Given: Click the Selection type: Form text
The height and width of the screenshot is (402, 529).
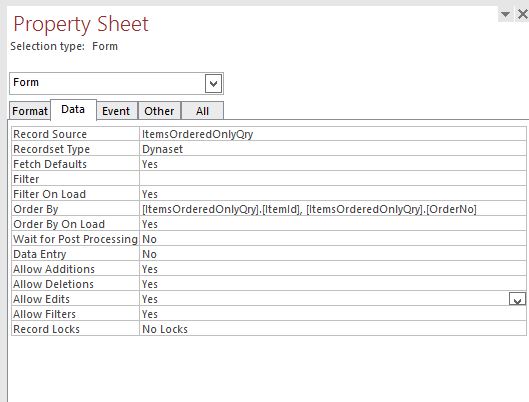Looking at the screenshot, I should tap(64, 46).
